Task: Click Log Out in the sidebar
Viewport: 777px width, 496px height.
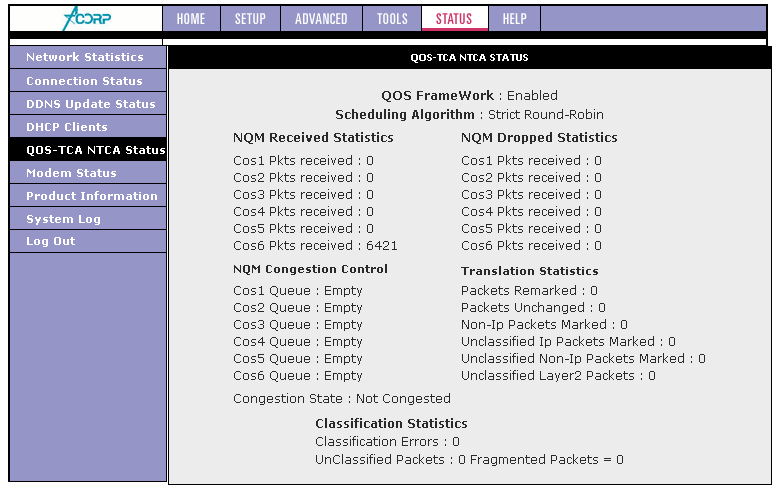Action: point(88,241)
